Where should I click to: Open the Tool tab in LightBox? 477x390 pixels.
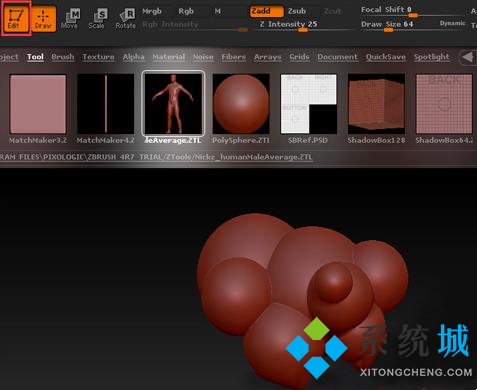point(35,57)
